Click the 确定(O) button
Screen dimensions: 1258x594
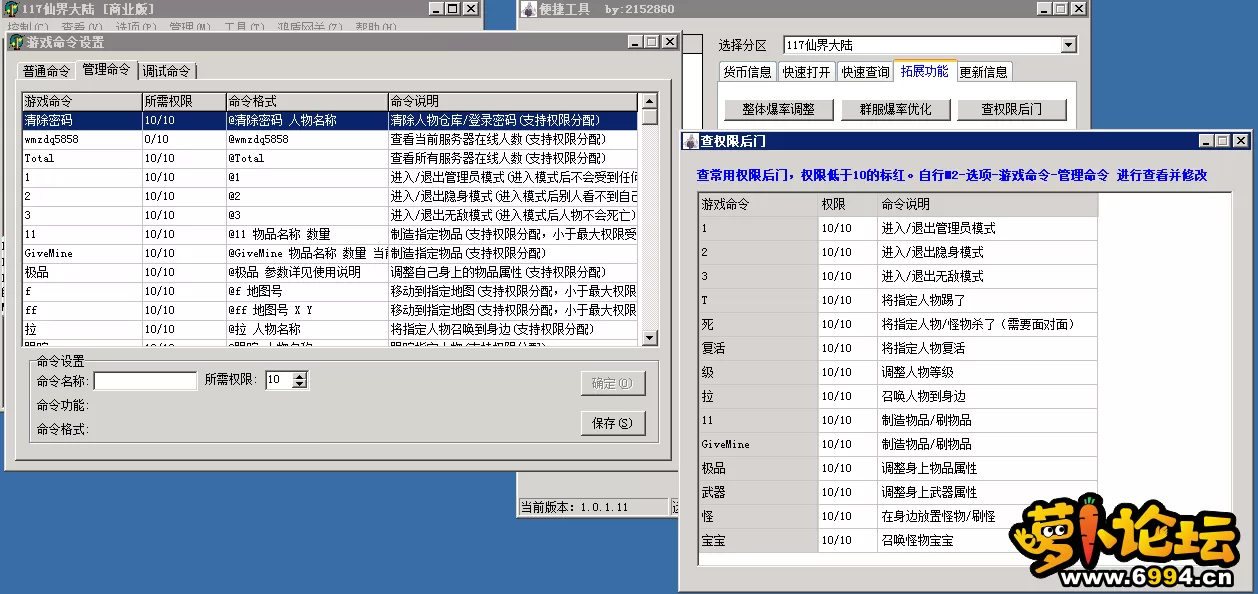pyautogui.click(x=613, y=383)
